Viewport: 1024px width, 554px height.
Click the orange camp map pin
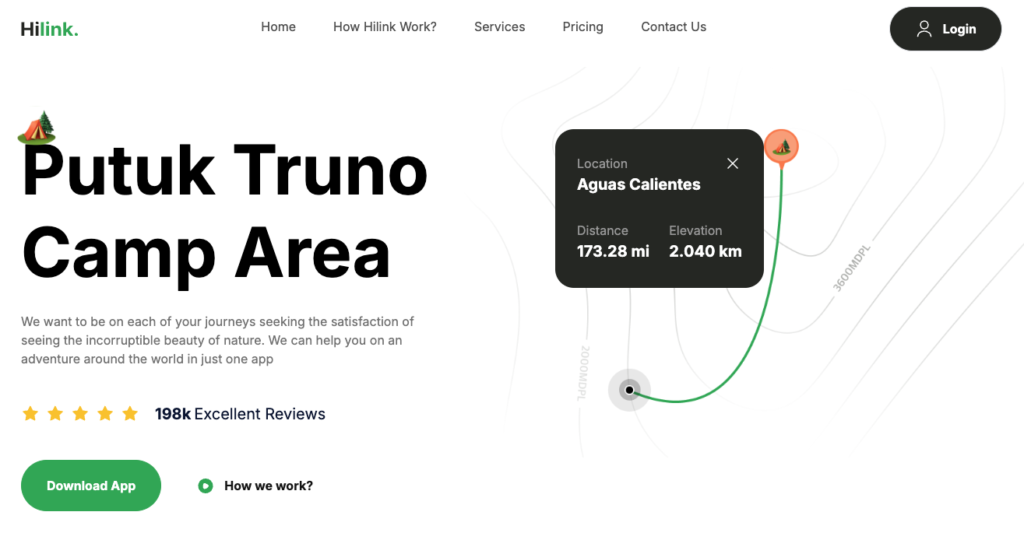click(781, 148)
